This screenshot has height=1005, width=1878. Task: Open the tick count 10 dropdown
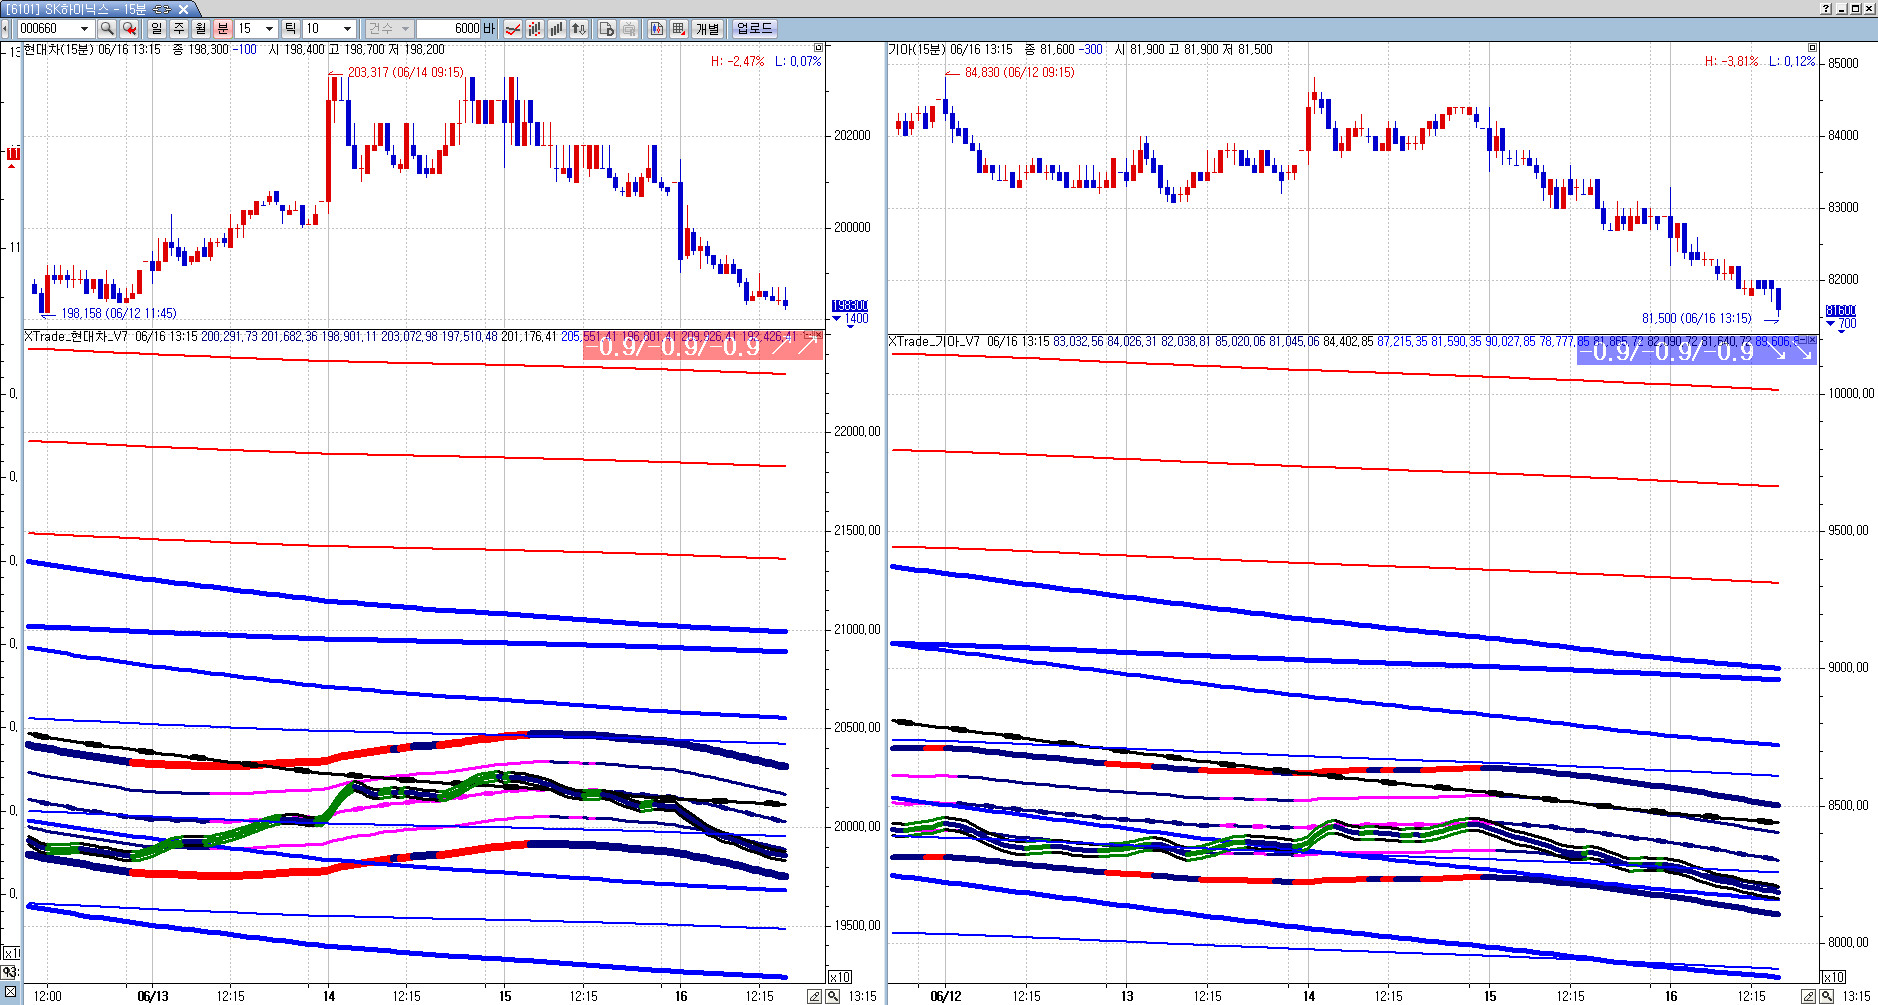tap(347, 29)
